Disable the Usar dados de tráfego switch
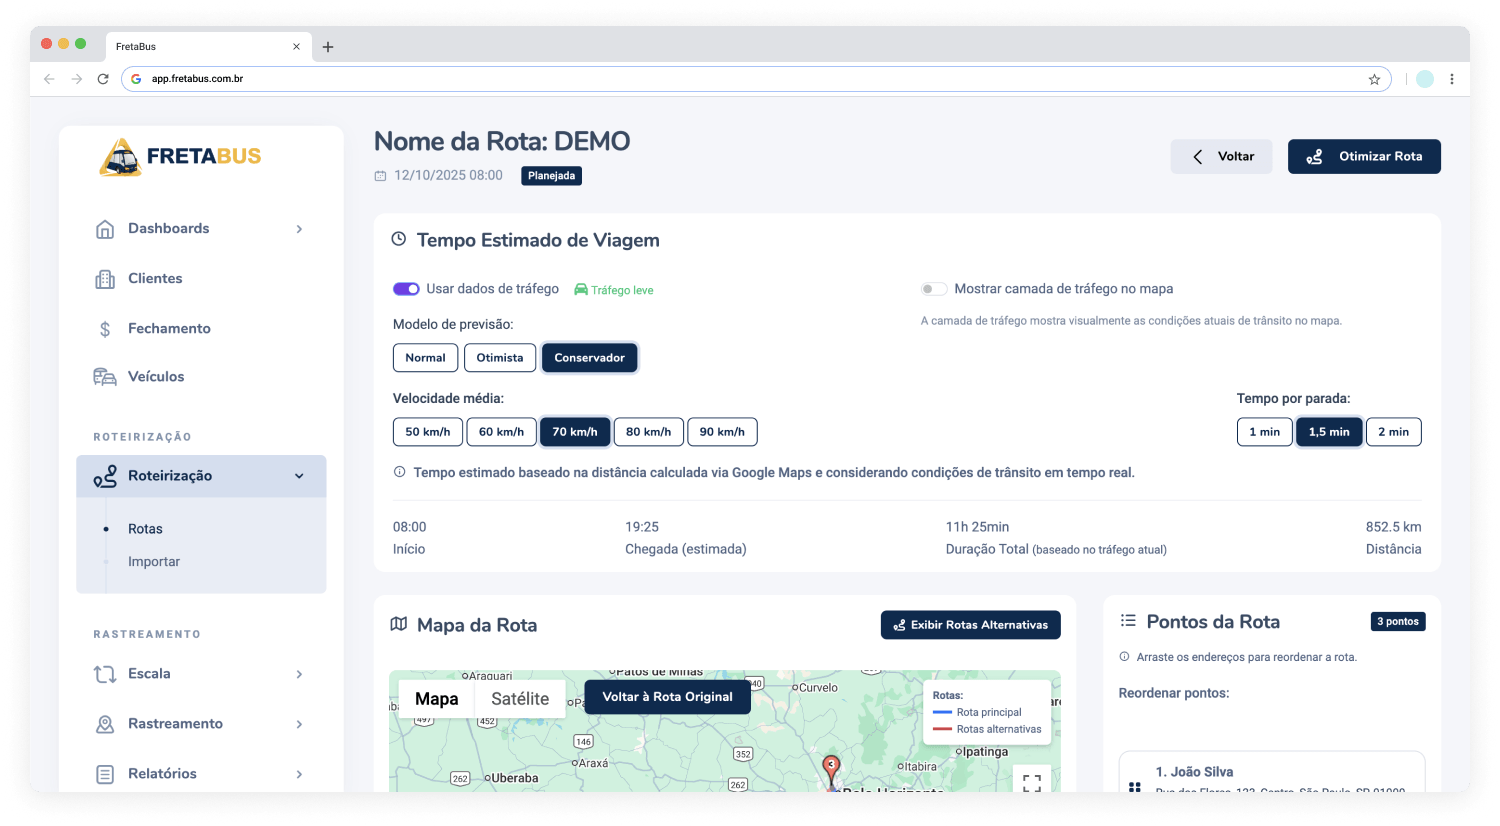Viewport: 1500px width, 826px height. 406,289
